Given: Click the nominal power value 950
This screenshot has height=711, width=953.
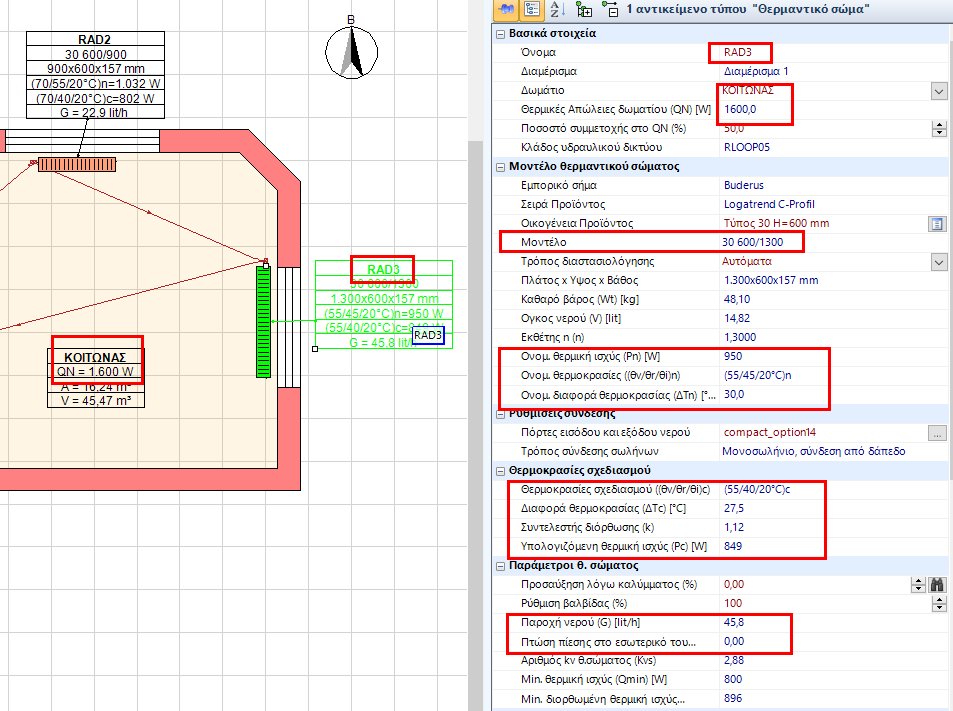Looking at the screenshot, I should tap(733, 356).
